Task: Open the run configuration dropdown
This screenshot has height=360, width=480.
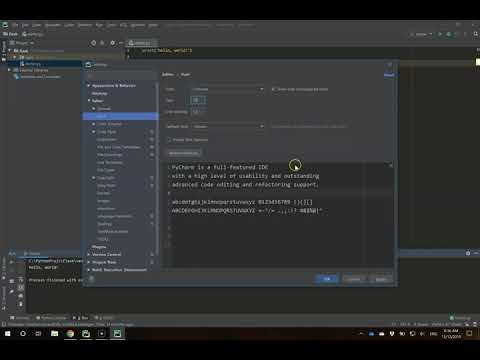Action: tap(422, 34)
